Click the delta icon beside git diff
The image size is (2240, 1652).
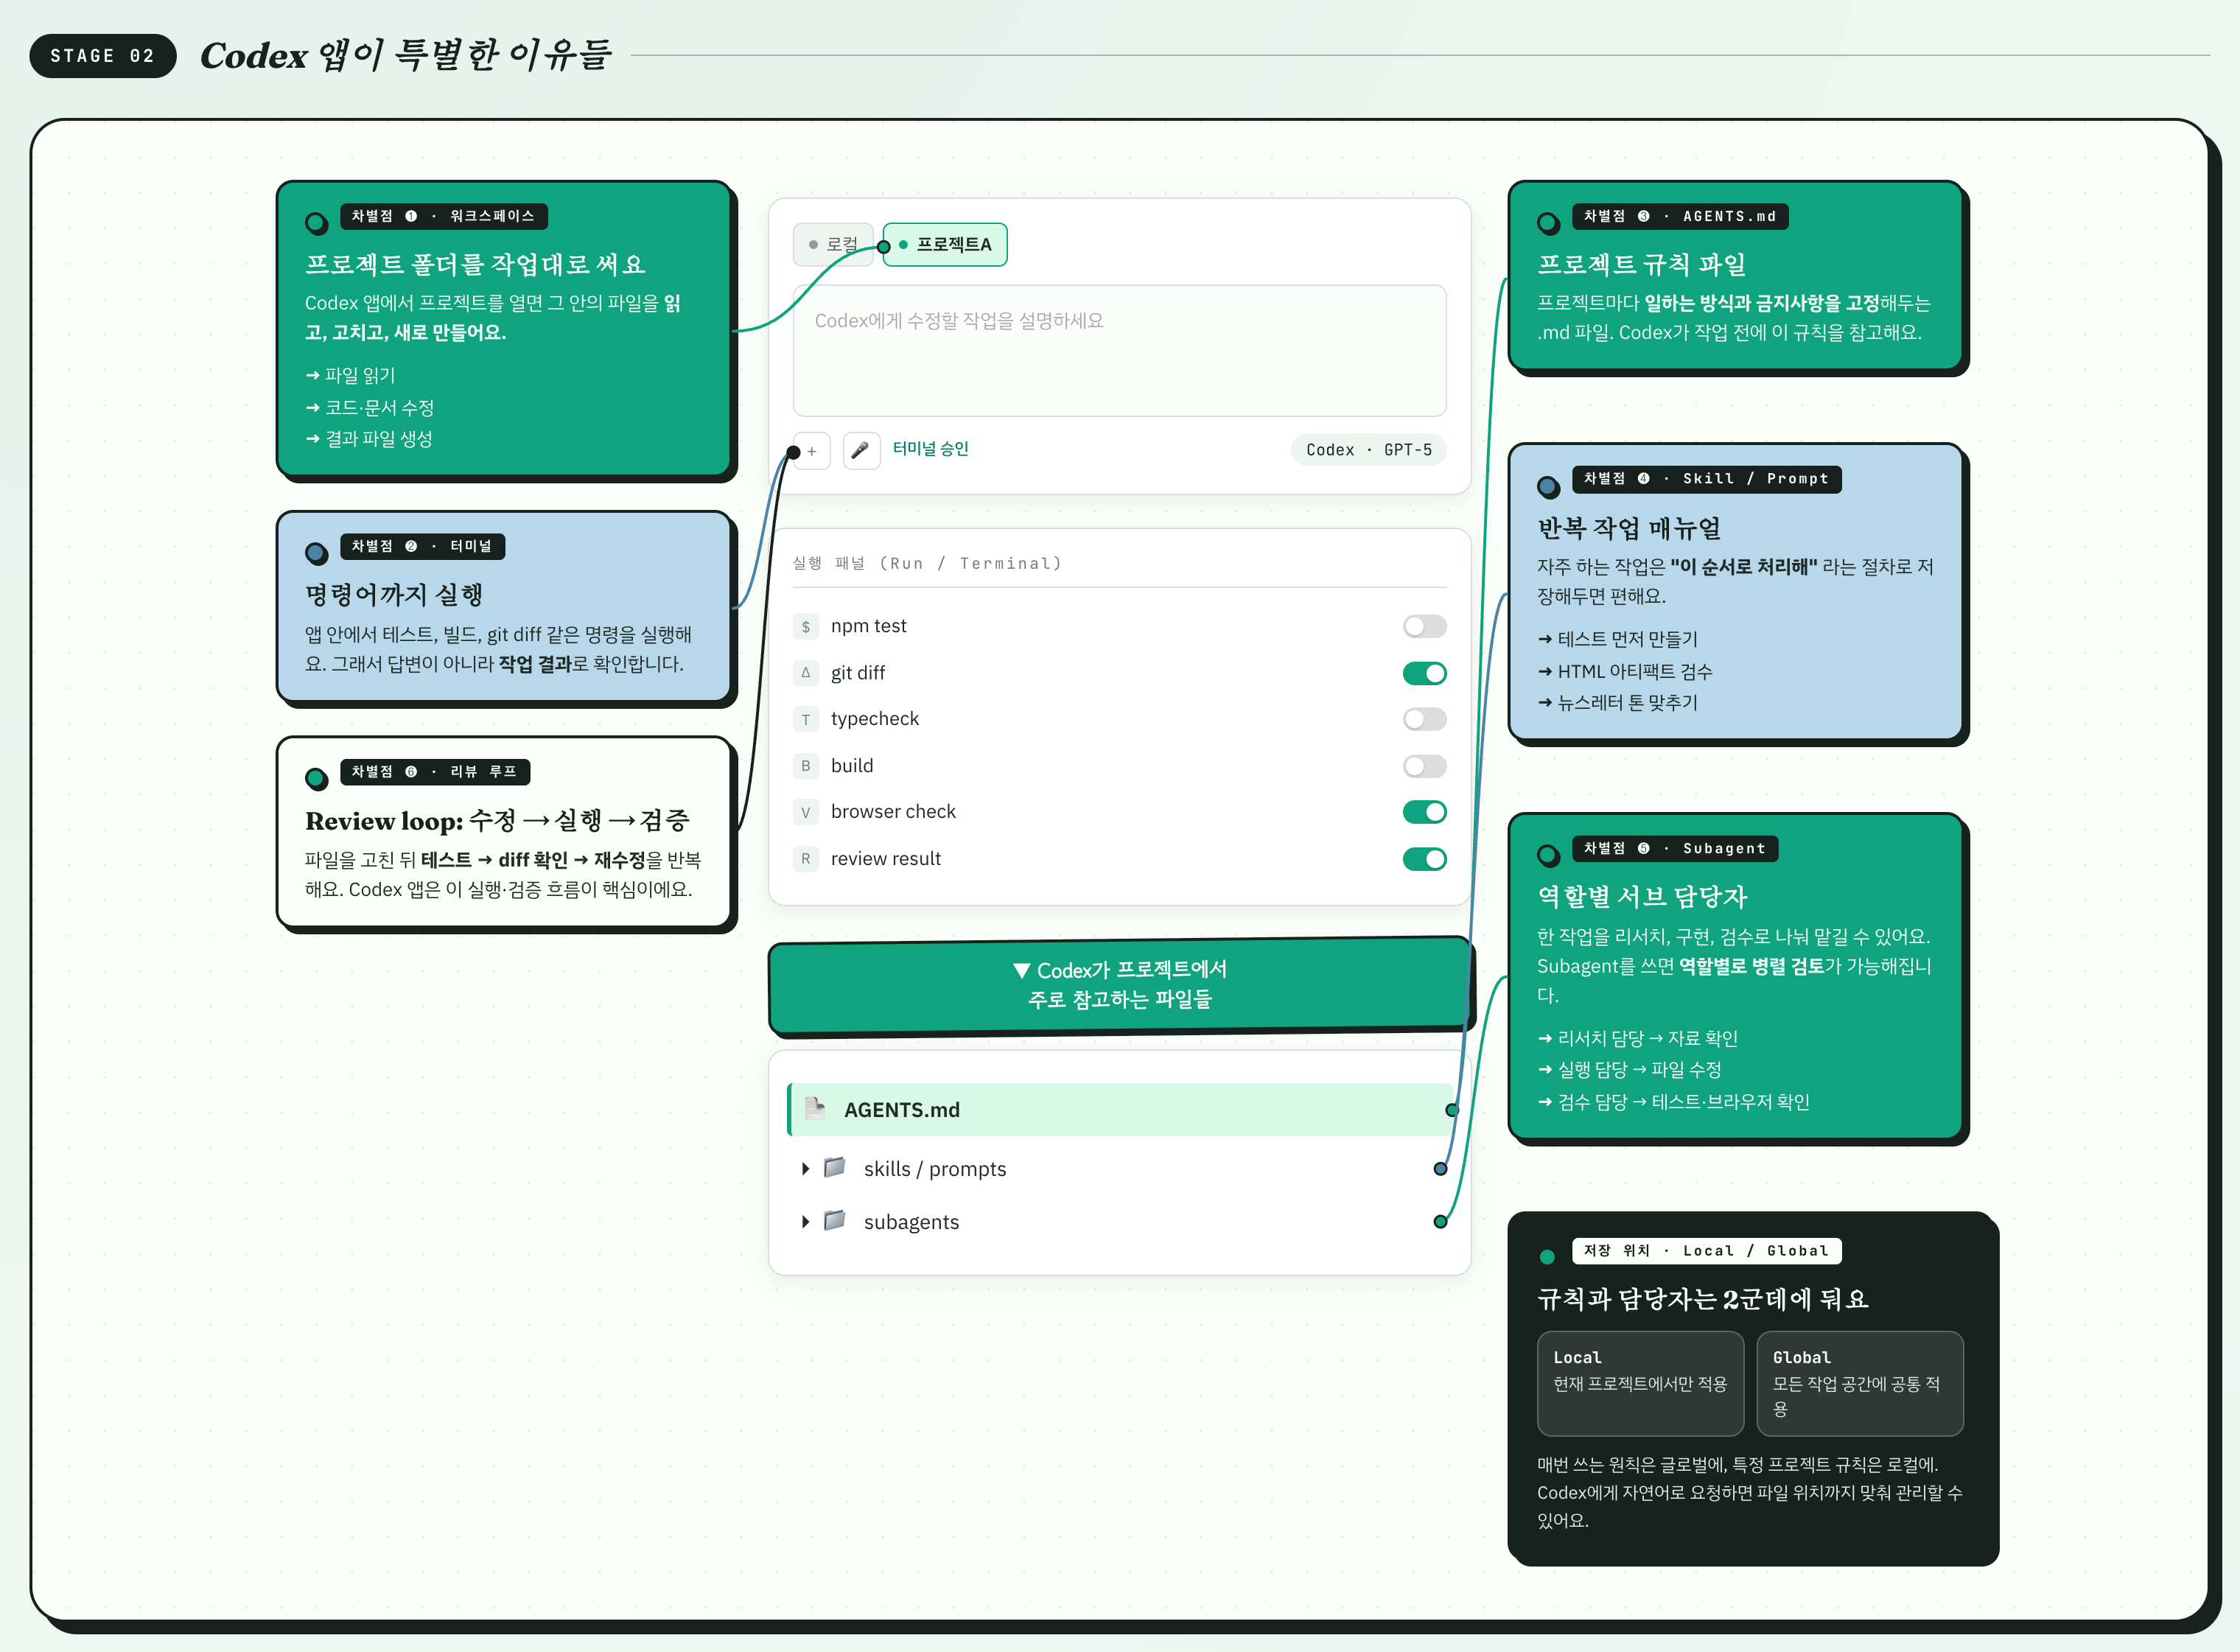pyautogui.click(x=806, y=673)
